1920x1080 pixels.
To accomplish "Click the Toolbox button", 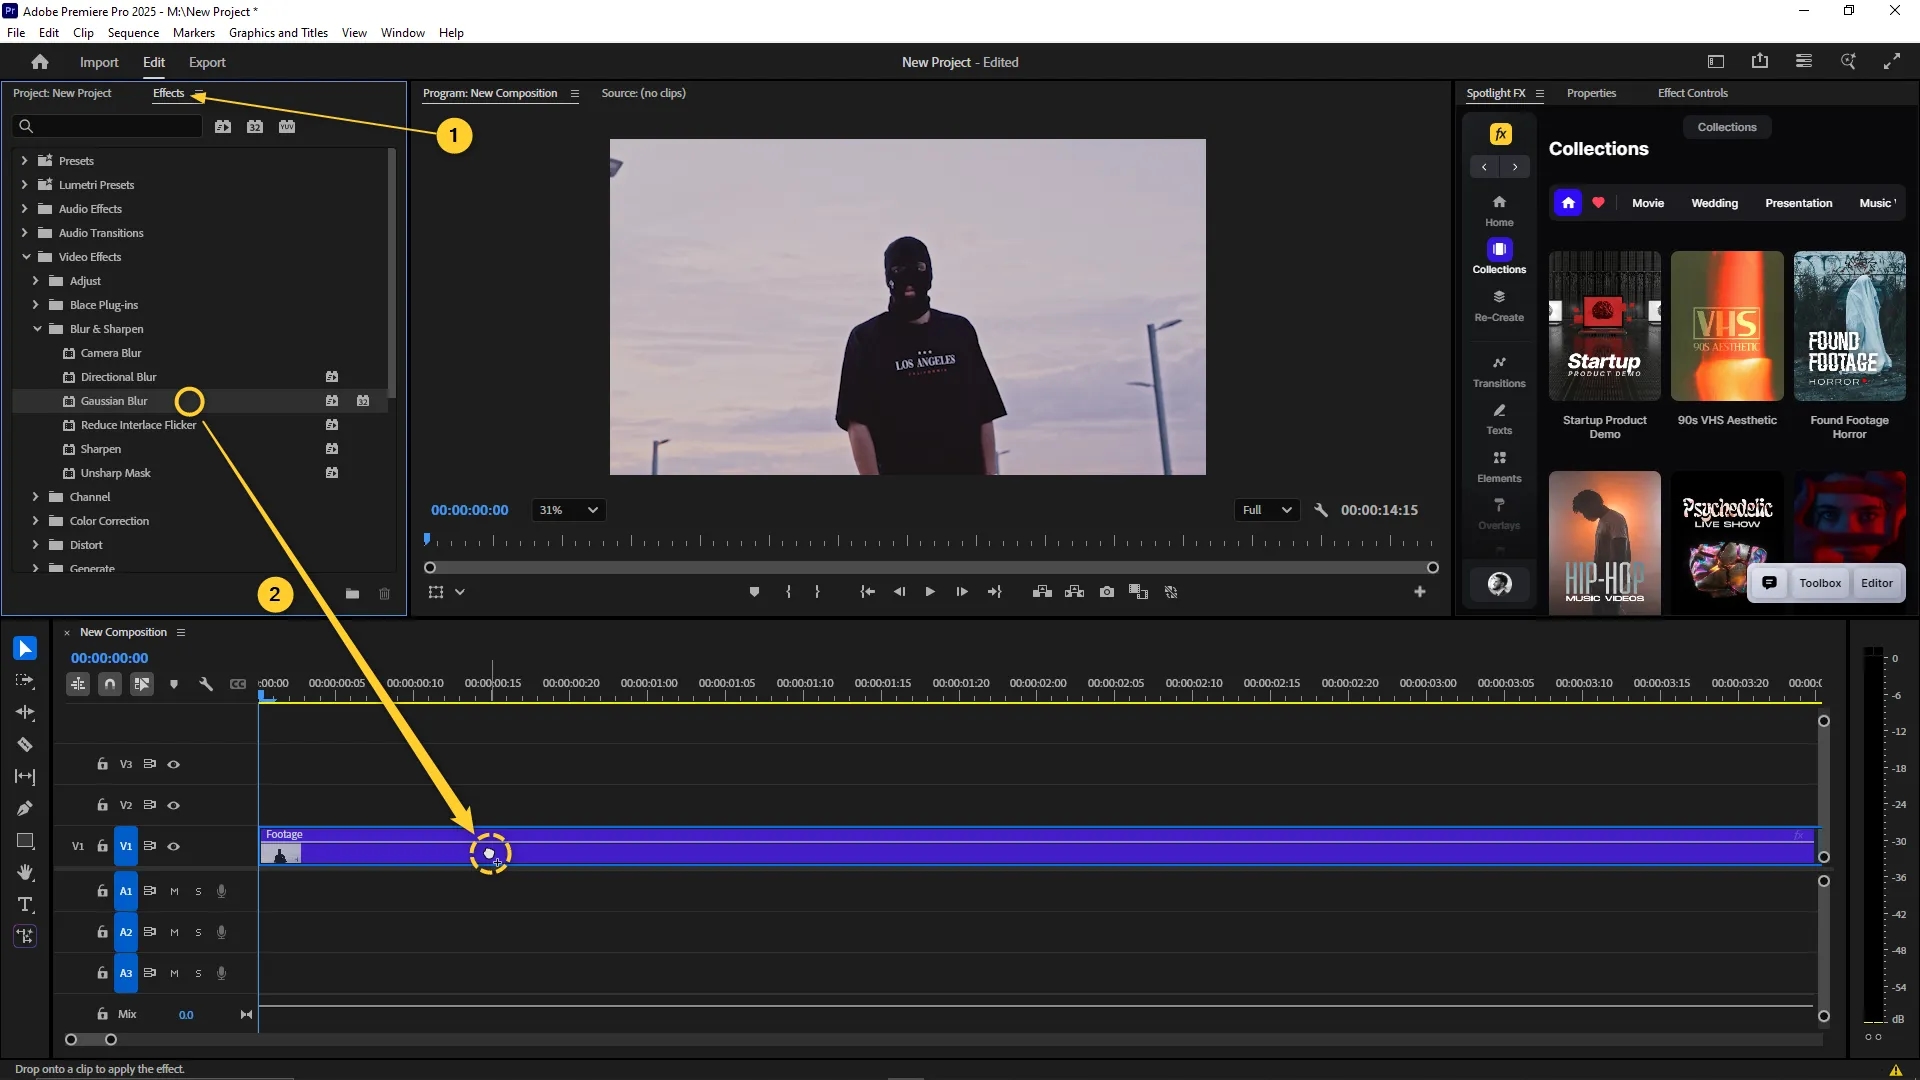I will (x=1820, y=583).
